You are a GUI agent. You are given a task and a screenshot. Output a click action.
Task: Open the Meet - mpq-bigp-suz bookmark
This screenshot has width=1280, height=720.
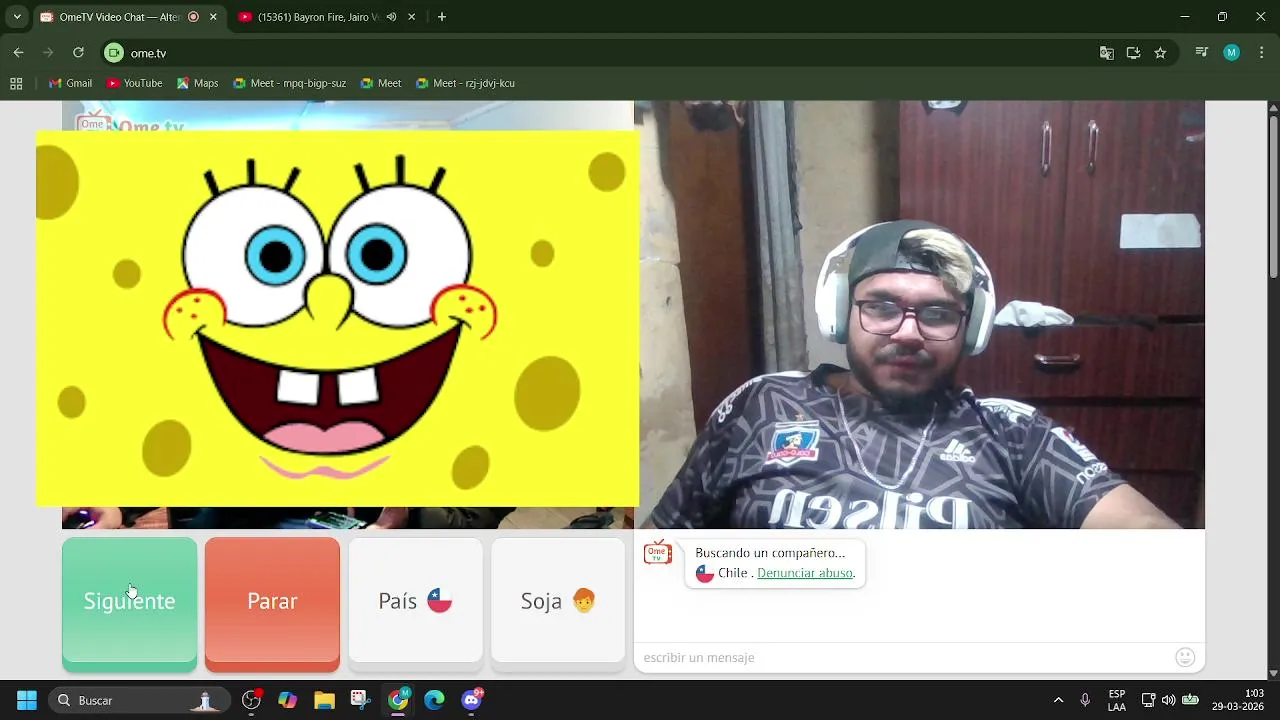[x=289, y=83]
